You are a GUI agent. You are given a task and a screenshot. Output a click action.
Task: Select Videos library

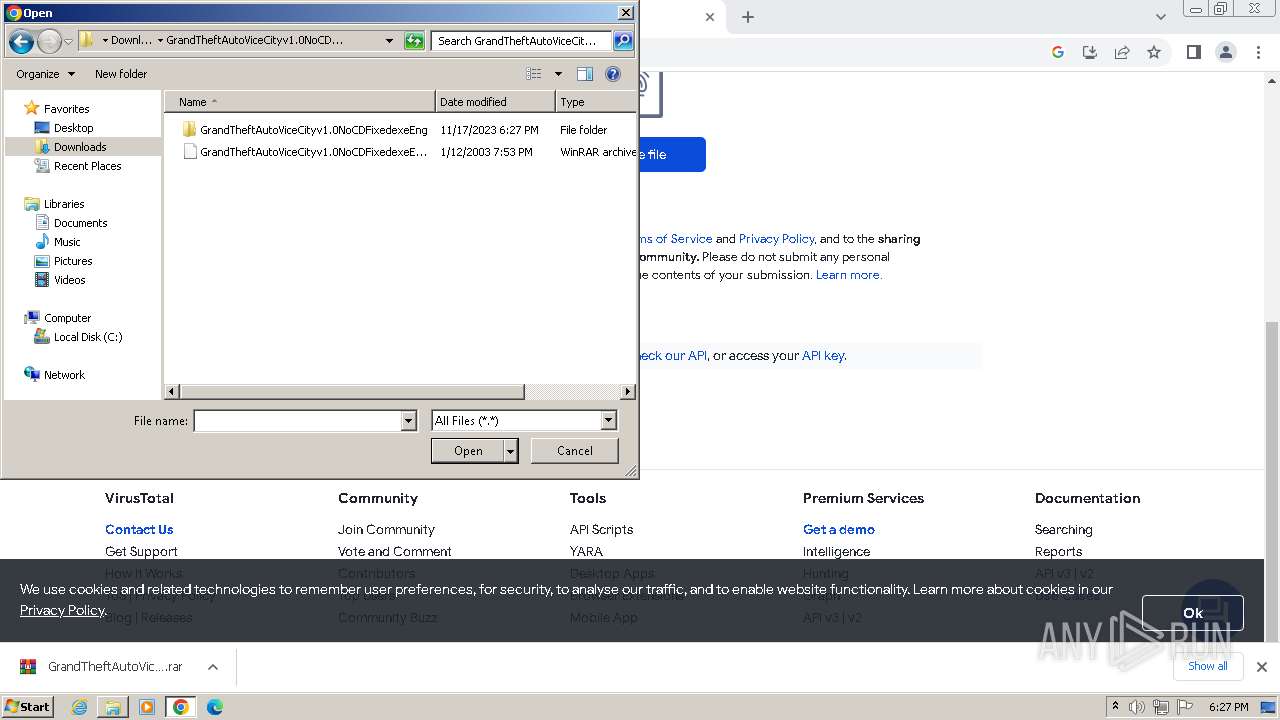[70, 280]
